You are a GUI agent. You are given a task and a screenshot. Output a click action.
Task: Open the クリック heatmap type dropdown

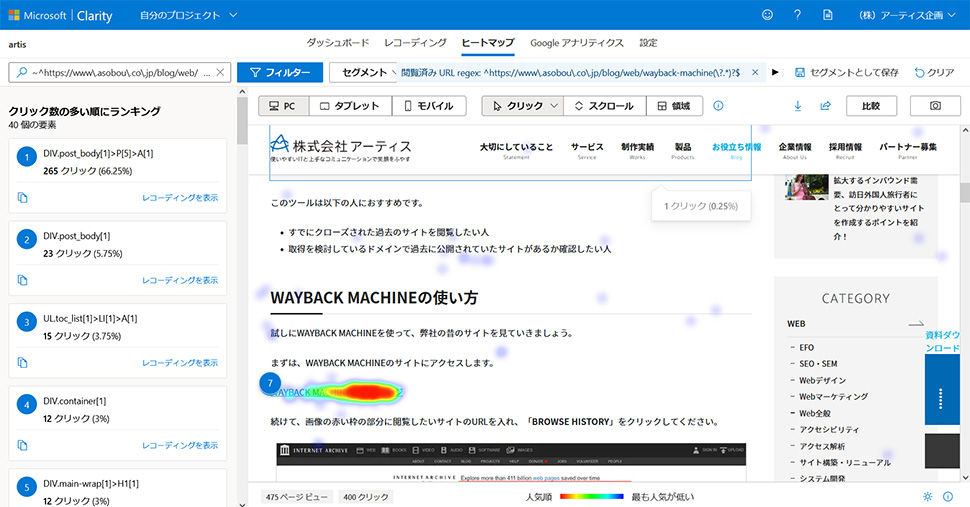click(523, 106)
